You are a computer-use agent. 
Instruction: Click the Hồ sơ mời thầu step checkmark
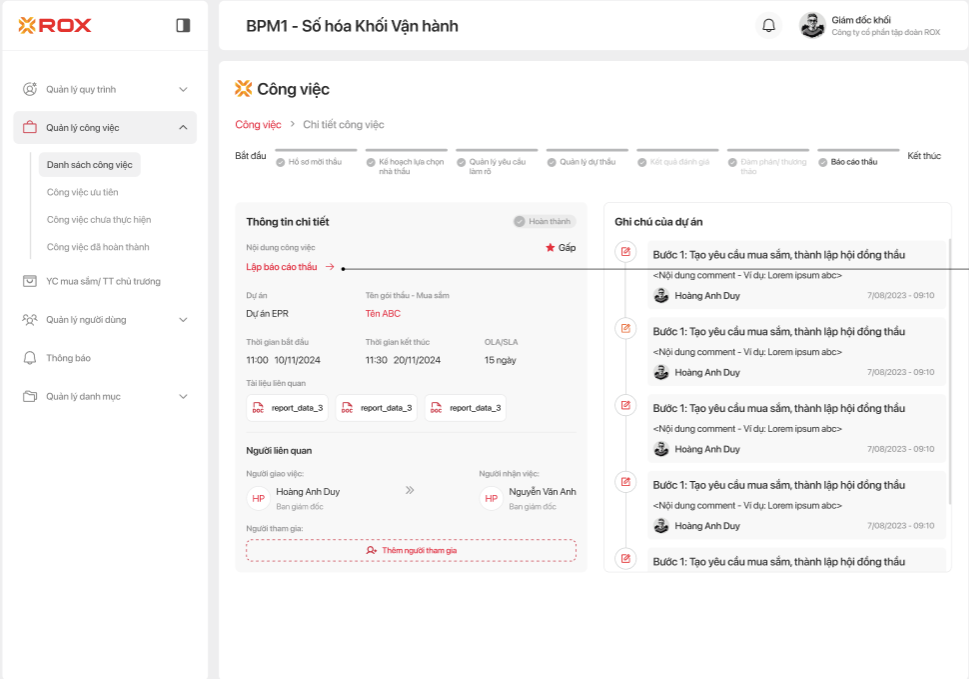coord(281,162)
